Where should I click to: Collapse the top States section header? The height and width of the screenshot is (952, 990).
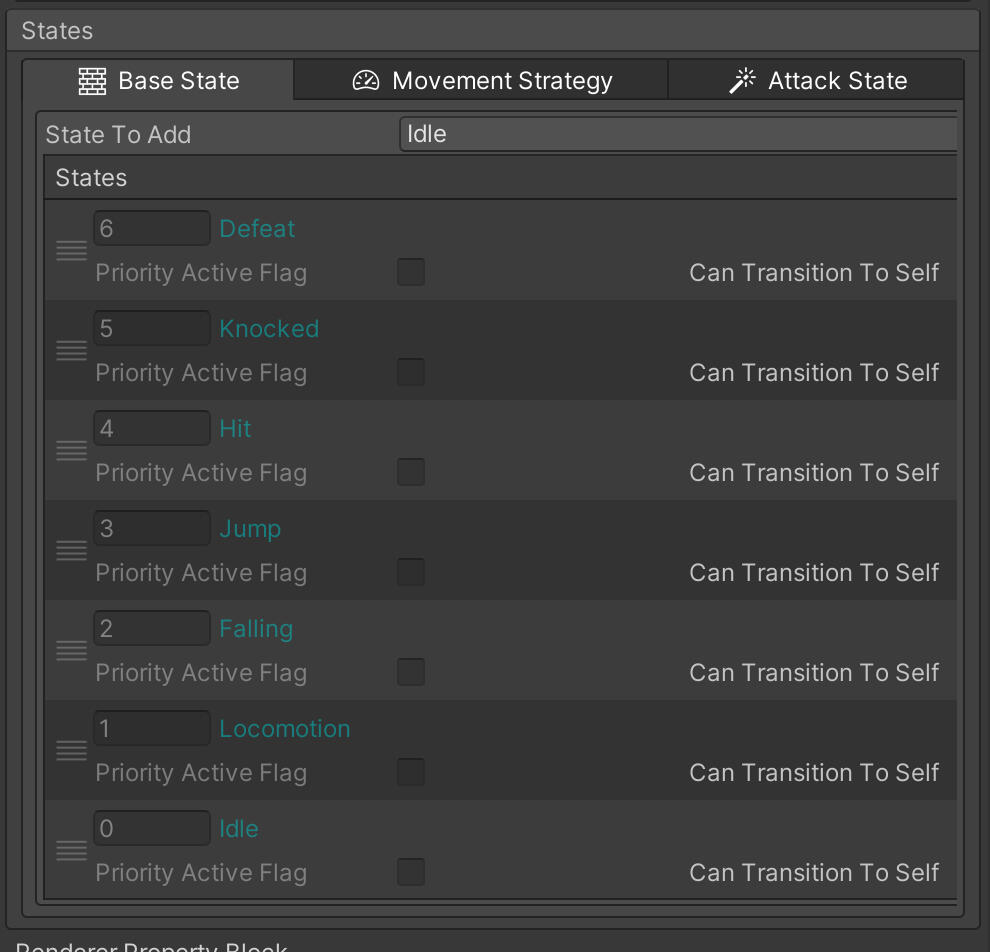click(57, 31)
